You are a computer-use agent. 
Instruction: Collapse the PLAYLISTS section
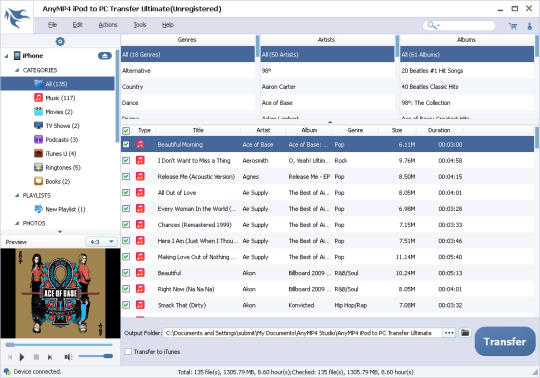pyautogui.click(x=17, y=195)
